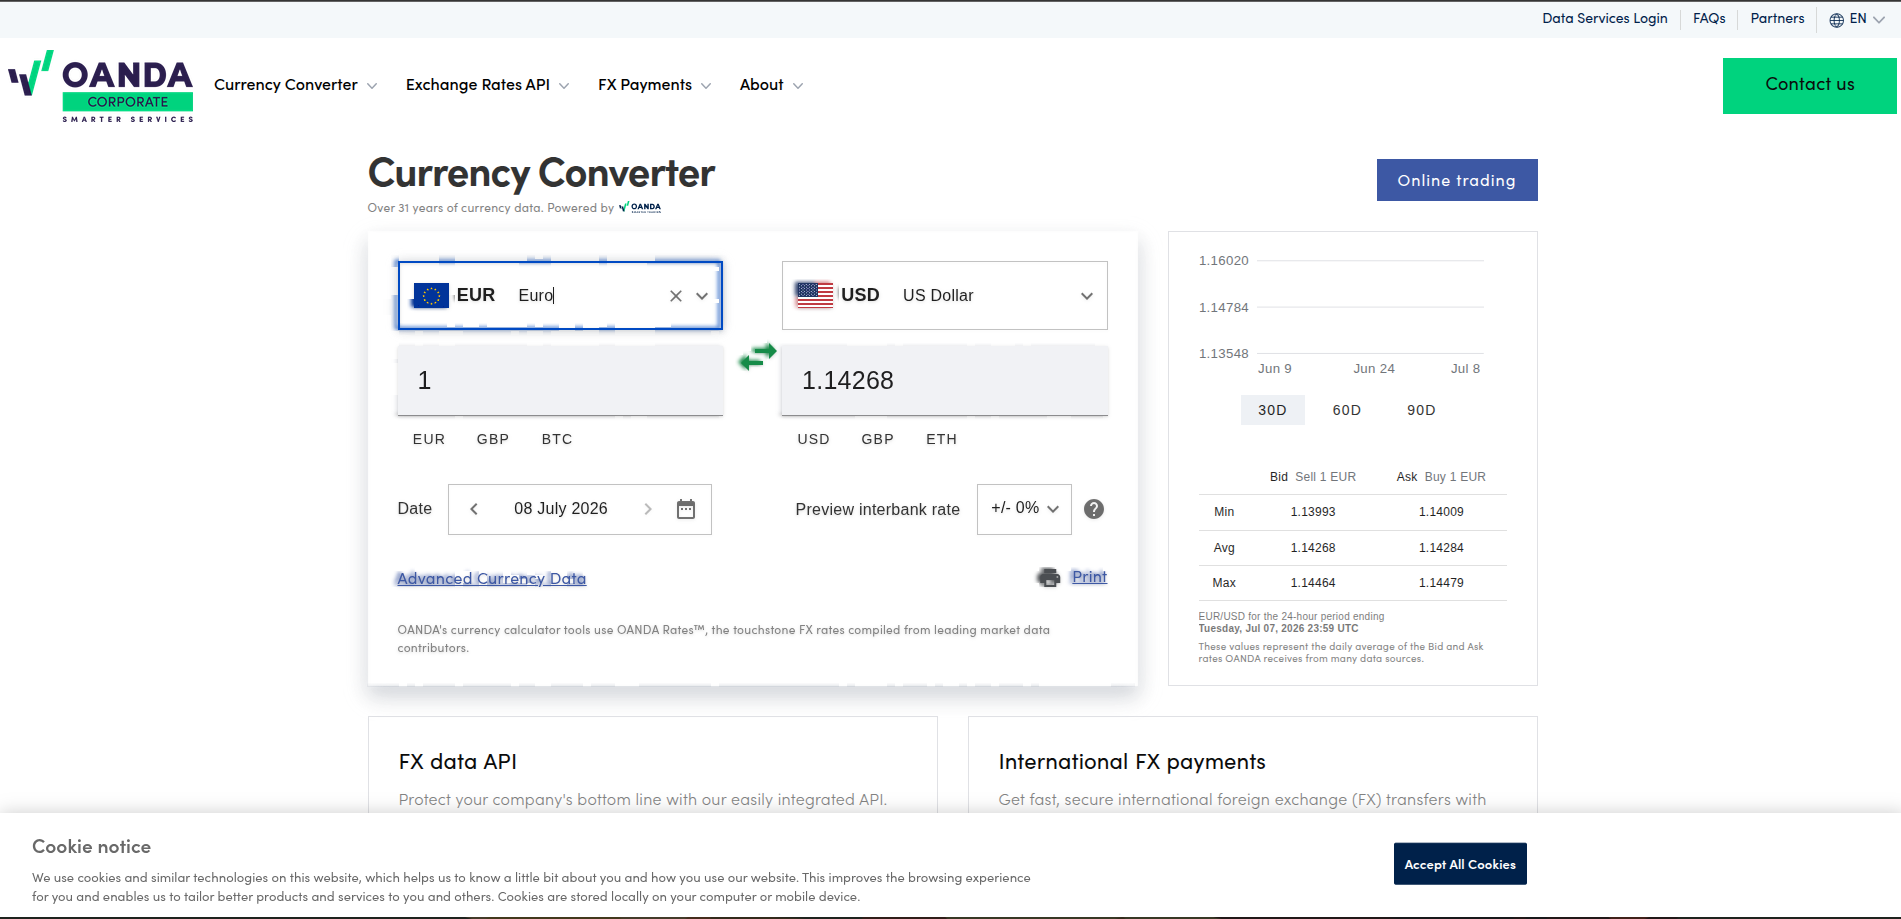Click the converted amount field 1.14268
The image size is (1901, 919).
click(x=945, y=380)
